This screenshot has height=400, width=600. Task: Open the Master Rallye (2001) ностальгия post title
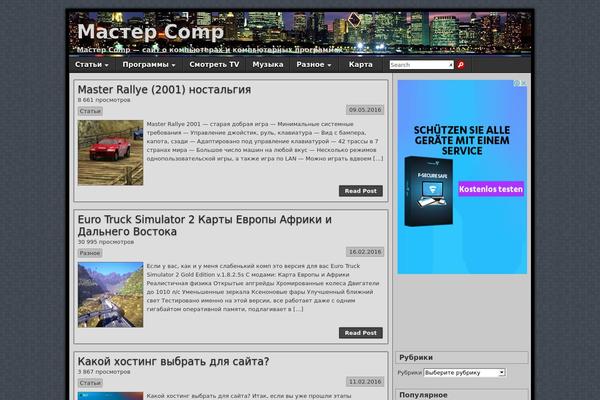164,90
